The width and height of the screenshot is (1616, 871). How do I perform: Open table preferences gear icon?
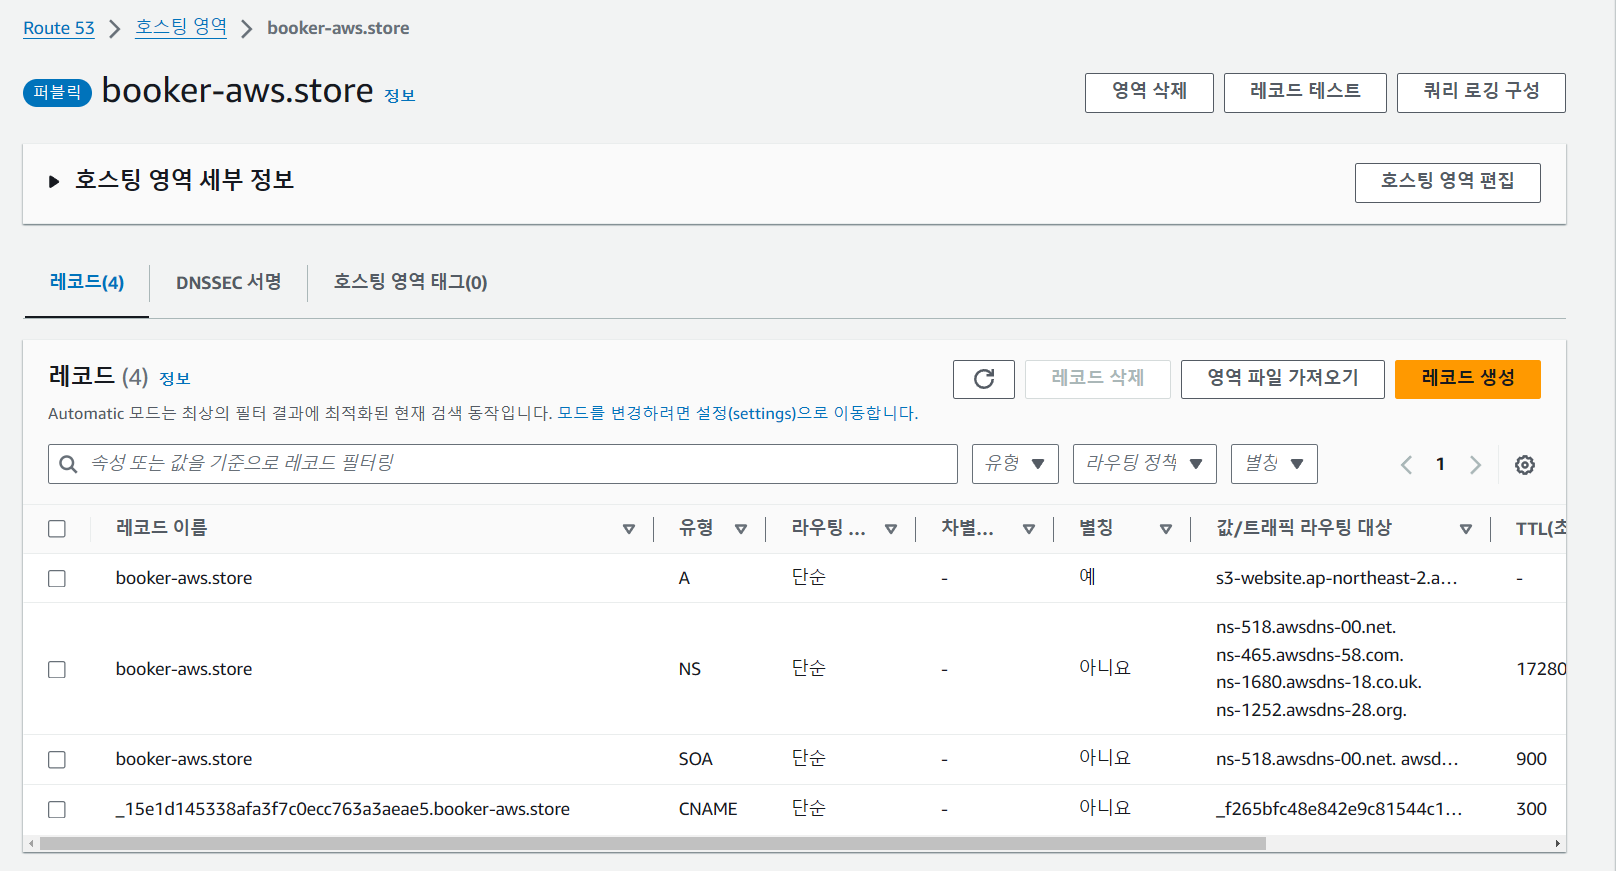[1525, 465]
